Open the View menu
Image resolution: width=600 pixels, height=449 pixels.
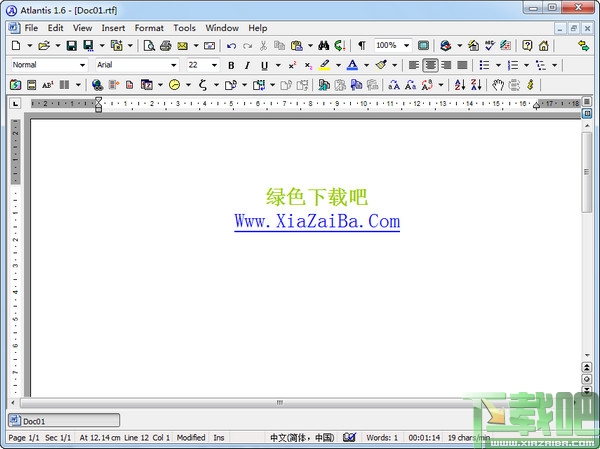coord(82,28)
